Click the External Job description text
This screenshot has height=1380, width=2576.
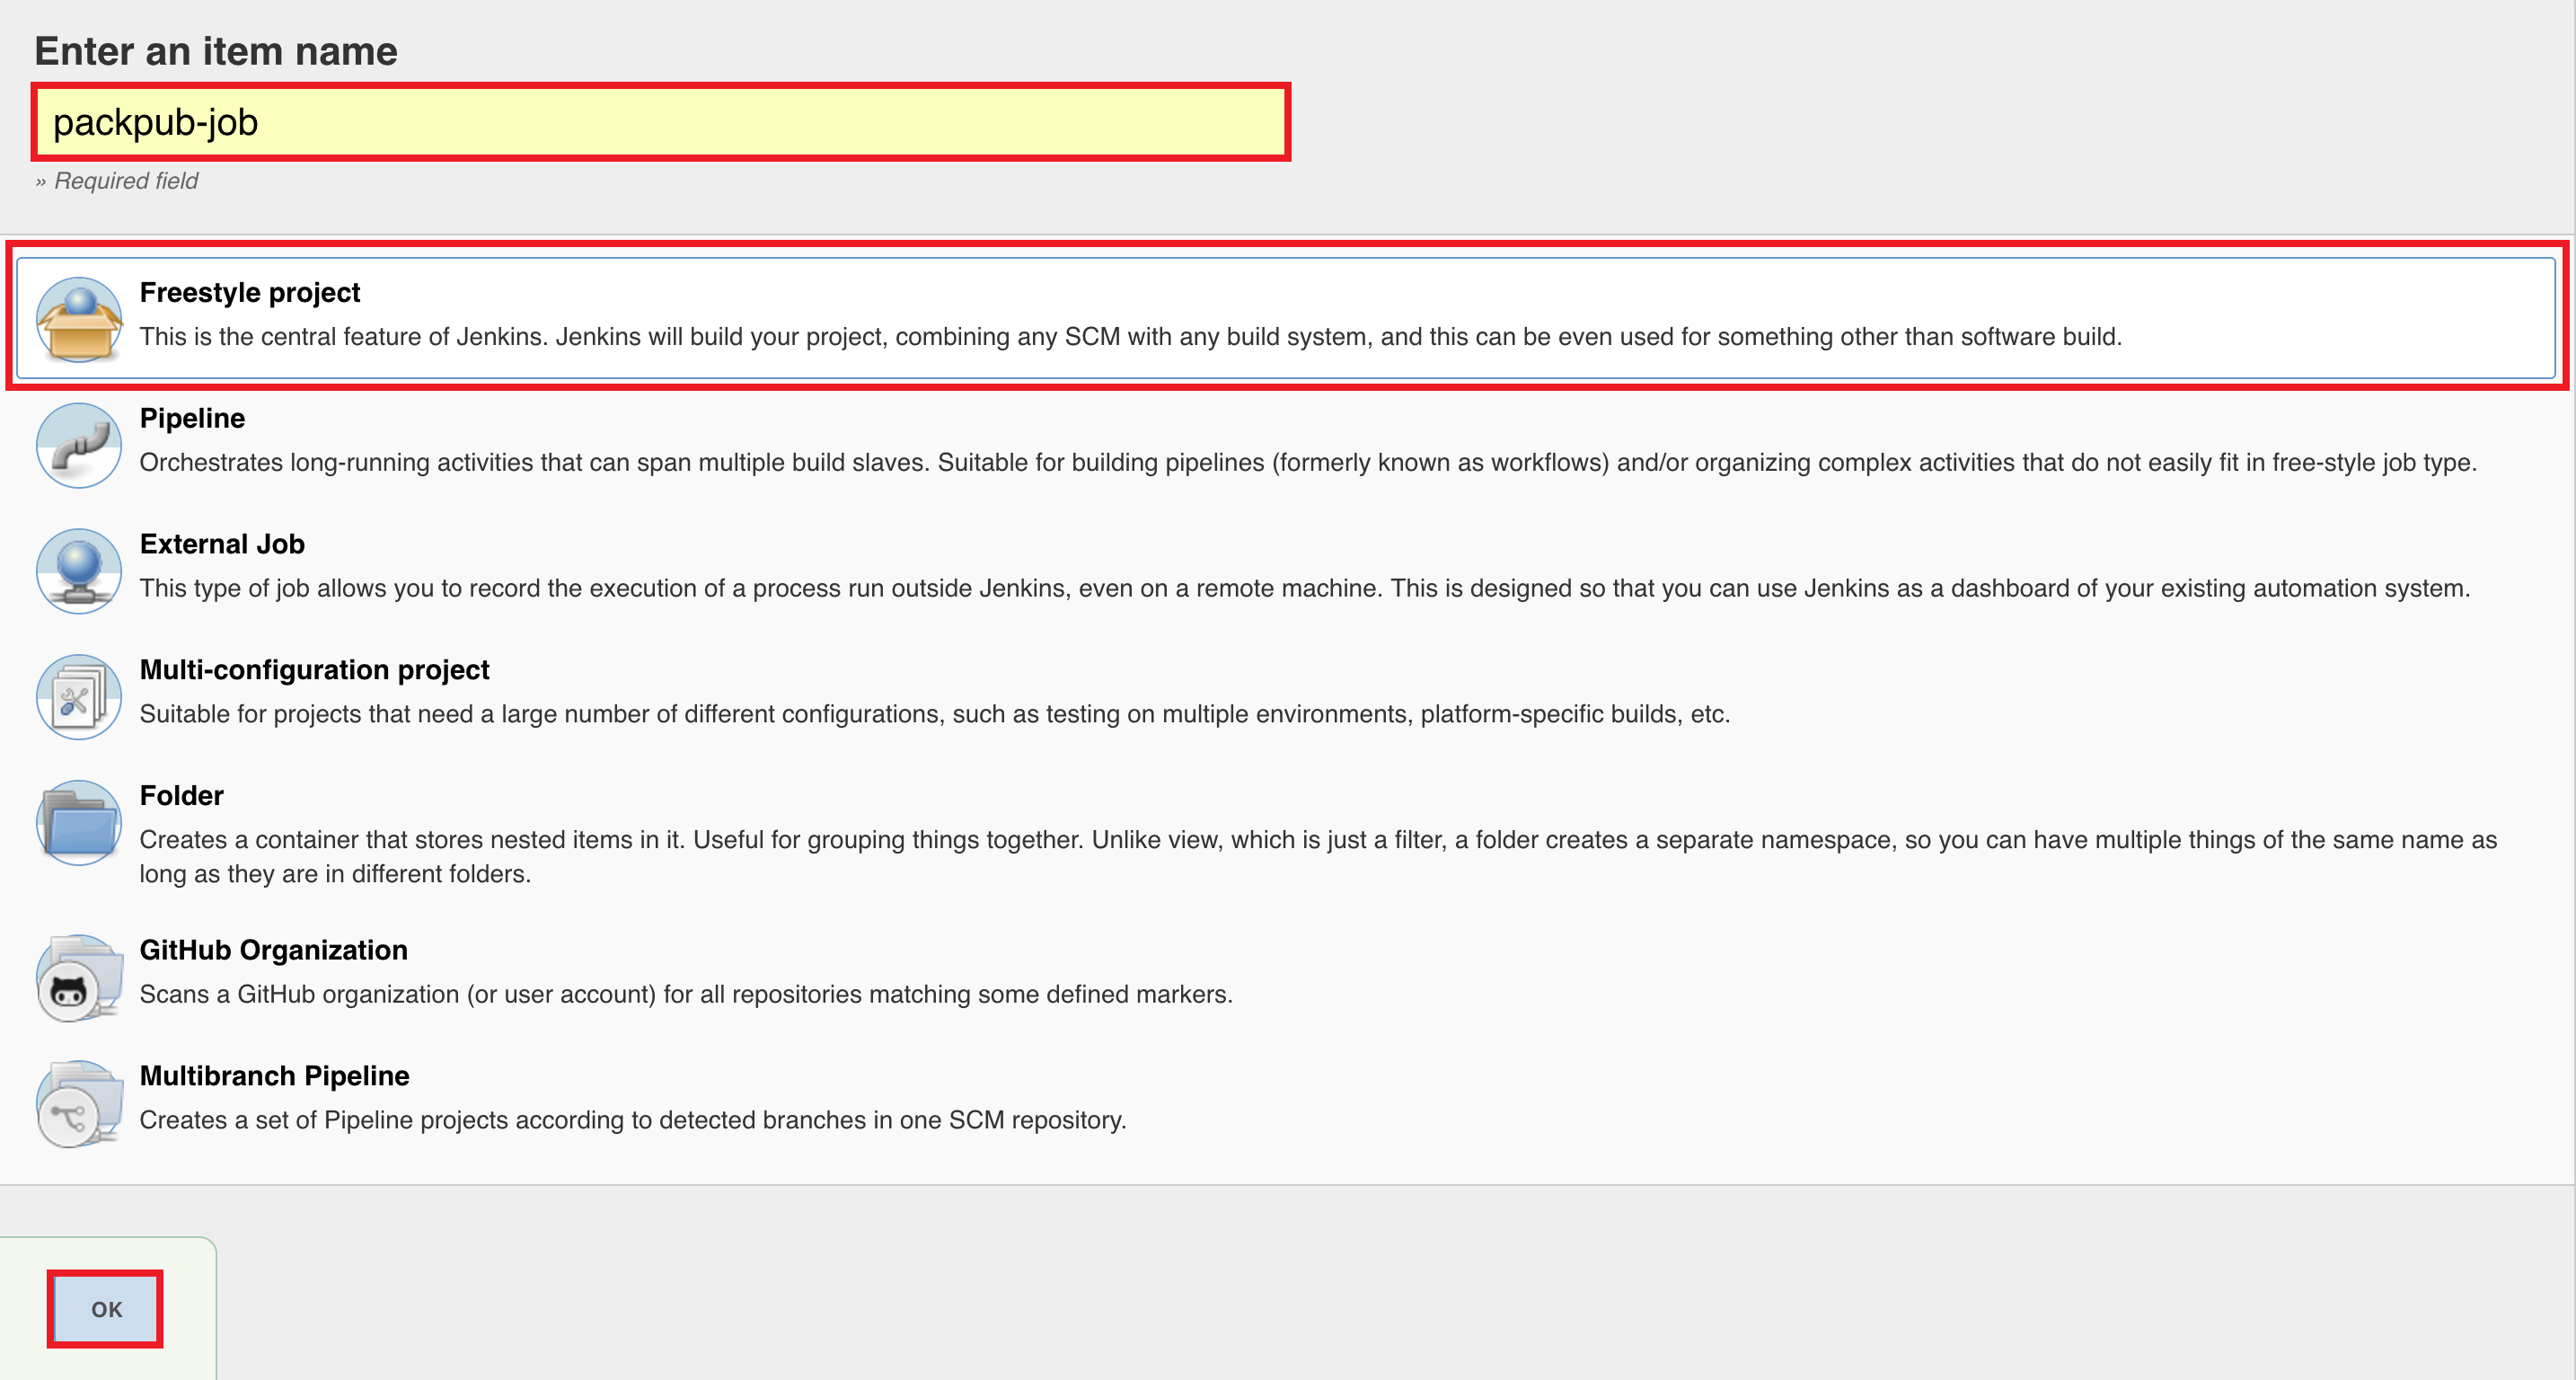[1305, 589]
